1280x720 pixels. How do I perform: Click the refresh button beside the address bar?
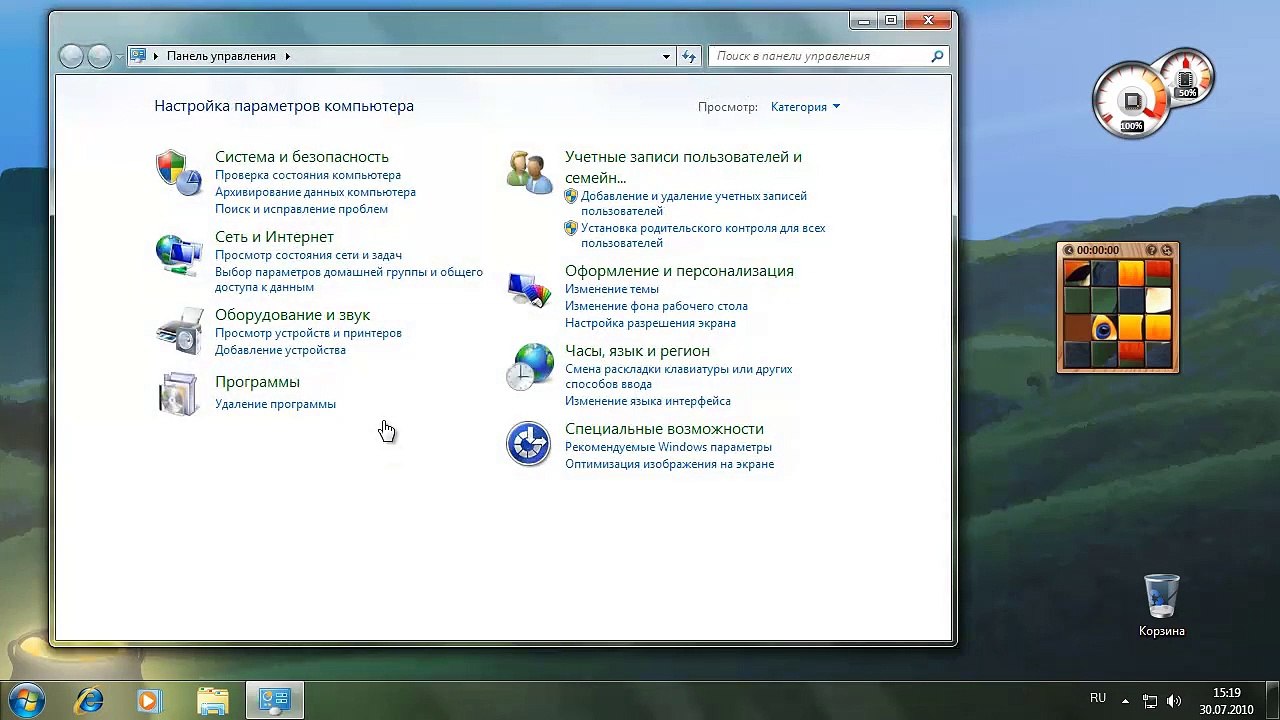pyautogui.click(x=688, y=56)
